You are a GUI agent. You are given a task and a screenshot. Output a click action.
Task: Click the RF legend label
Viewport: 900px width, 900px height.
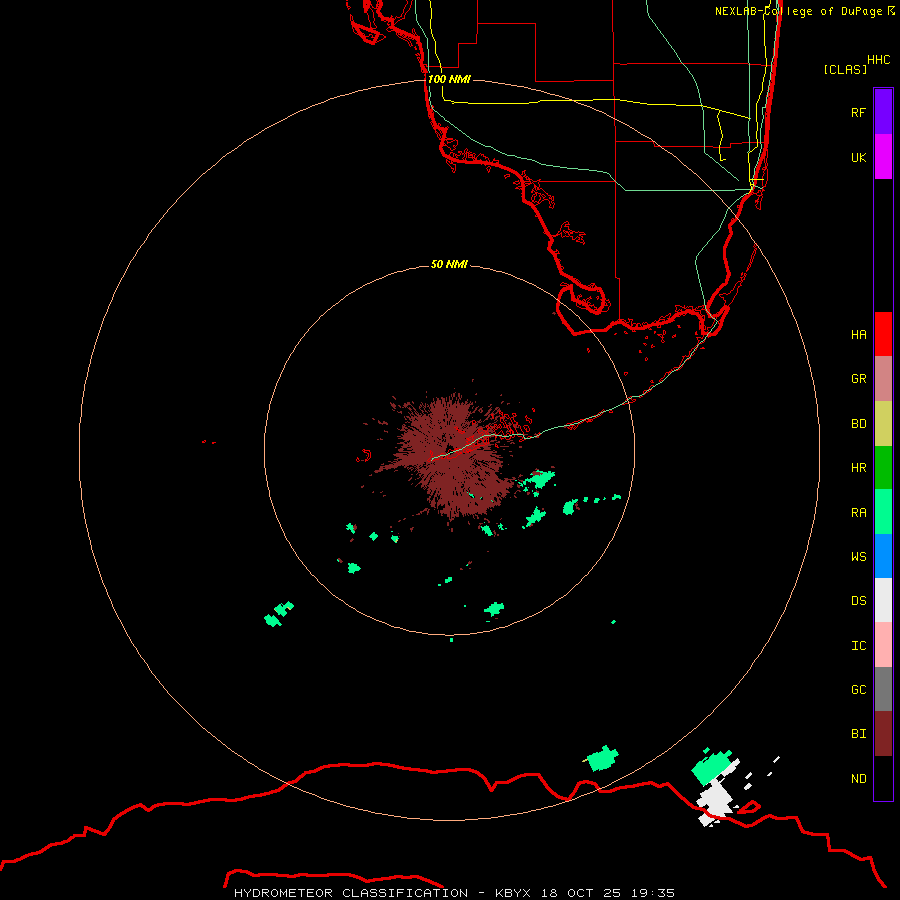[x=858, y=112]
